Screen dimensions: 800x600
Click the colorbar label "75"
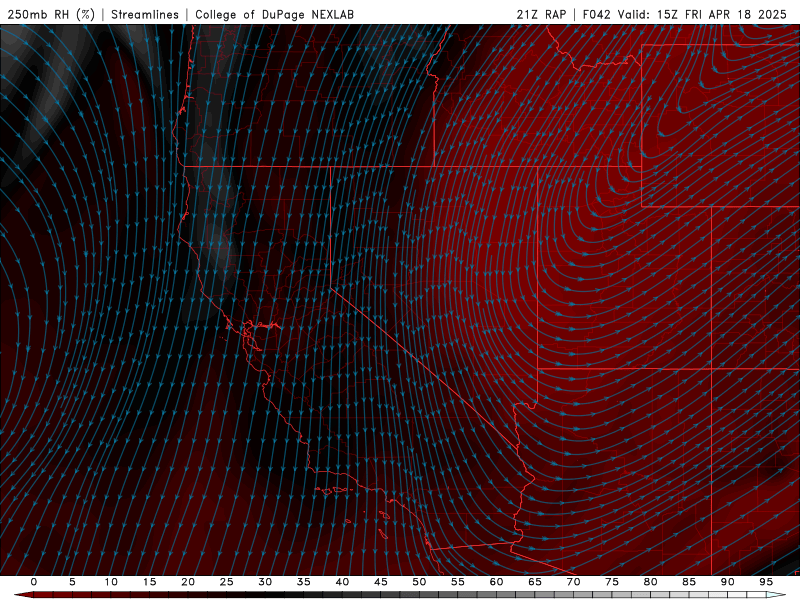tap(612, 582)
